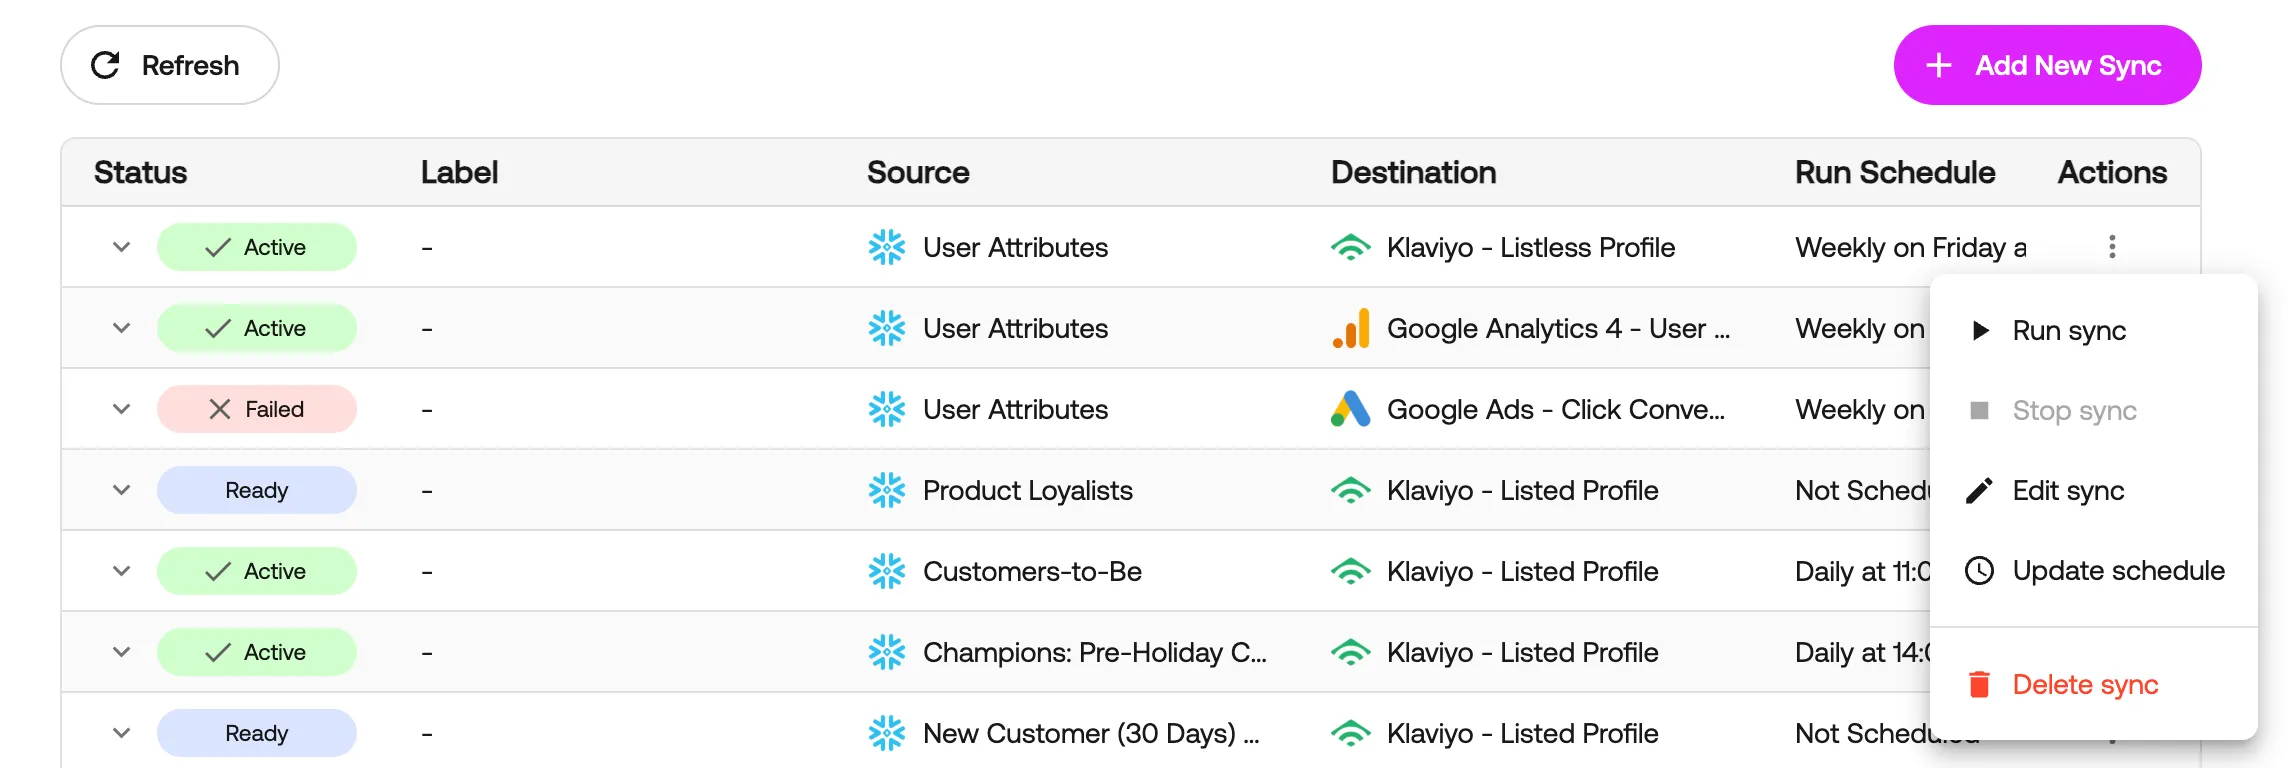2288x768 pixels.
Task: Click the Snowflake icon beside Product Loyalists
Action: [887, 490]
